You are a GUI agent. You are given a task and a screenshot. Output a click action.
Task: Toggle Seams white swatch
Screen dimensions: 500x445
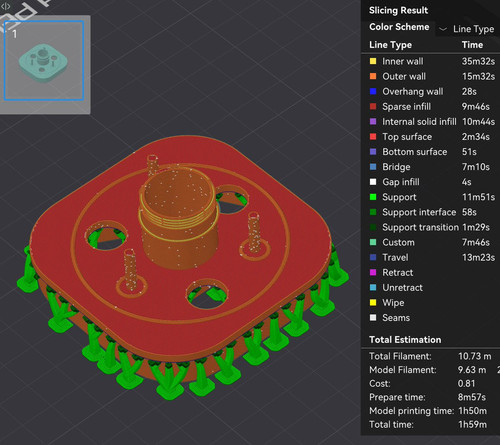coord(373,318)
